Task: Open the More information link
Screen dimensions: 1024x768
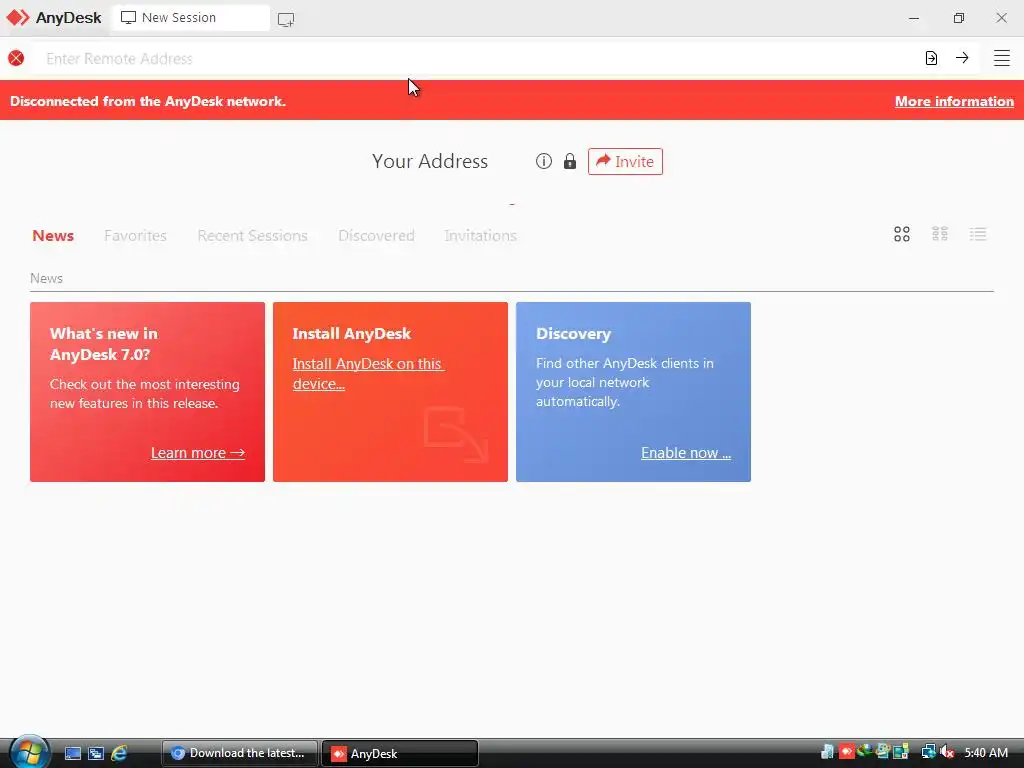Action: click(x=954, y=101)
